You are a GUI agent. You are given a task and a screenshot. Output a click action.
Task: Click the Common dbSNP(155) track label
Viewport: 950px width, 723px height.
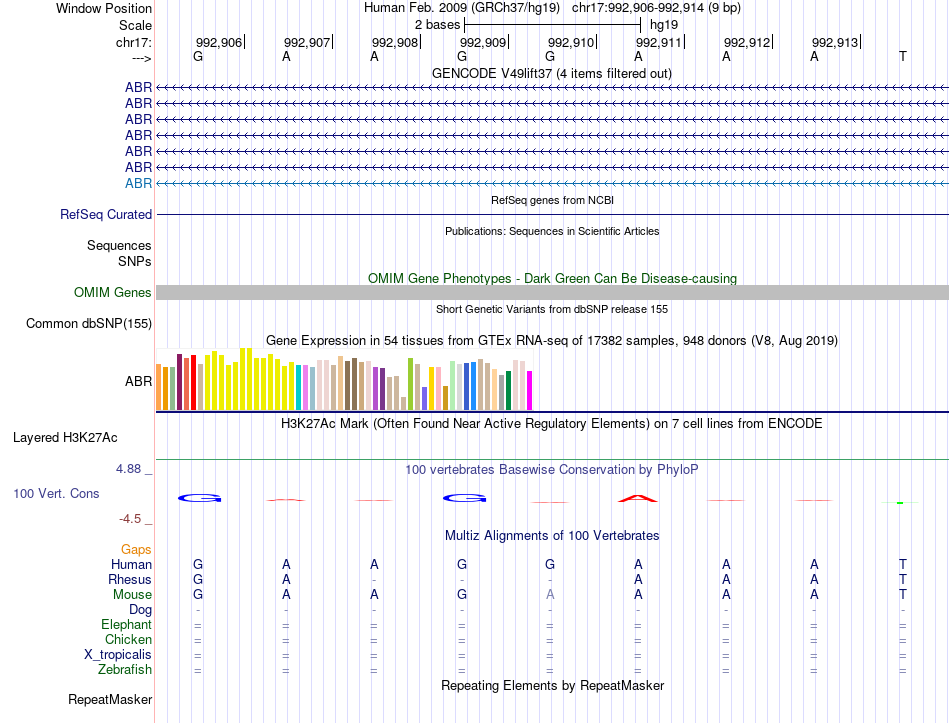[x=88, y=324]
